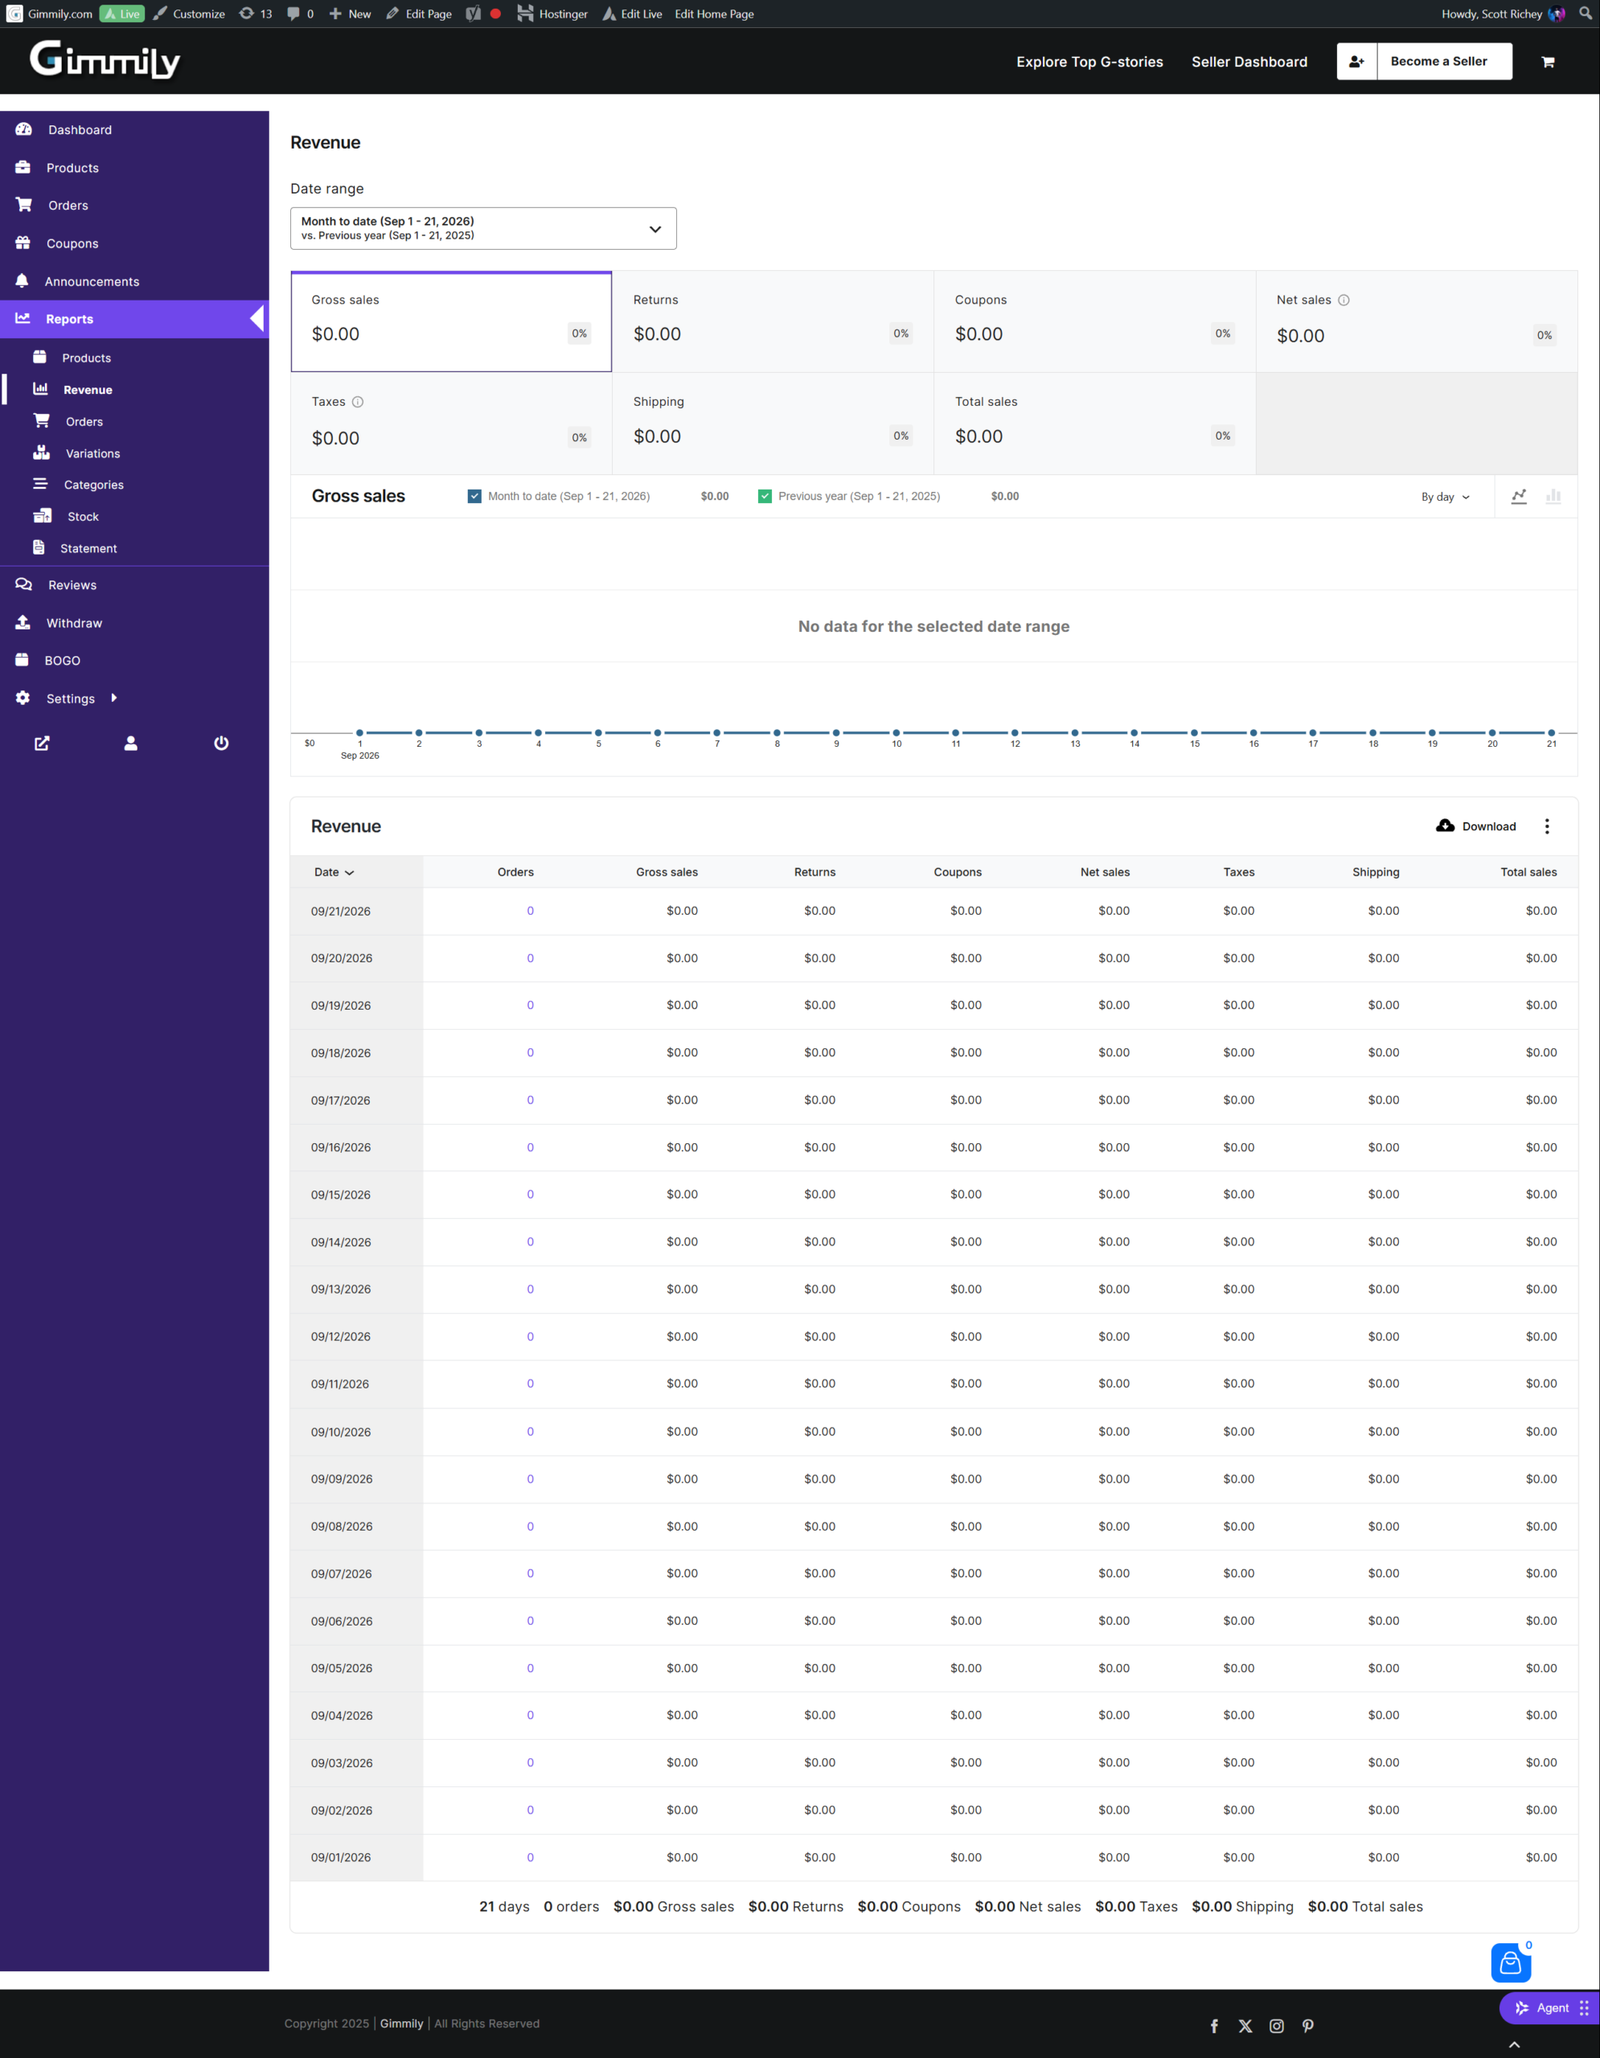Click the Agent chat button
Screen dimensions: 1600x2058
click(x=1550, y=2008)
